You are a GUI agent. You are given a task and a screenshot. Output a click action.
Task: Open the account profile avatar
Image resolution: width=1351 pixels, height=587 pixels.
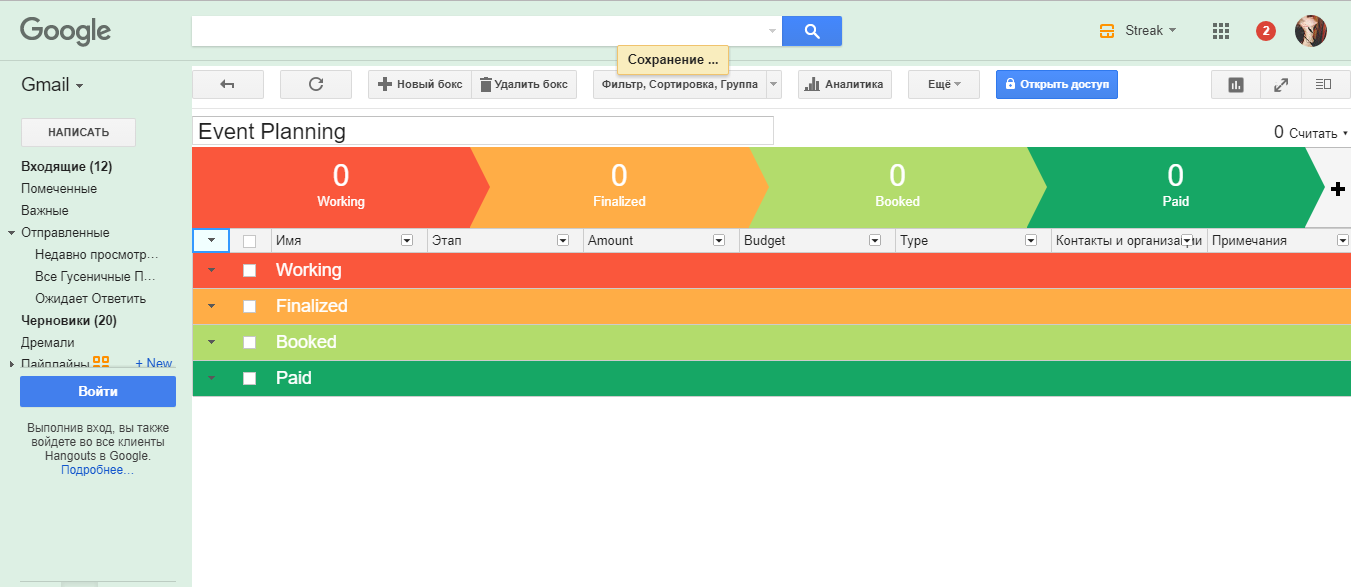click(1311, 31)
